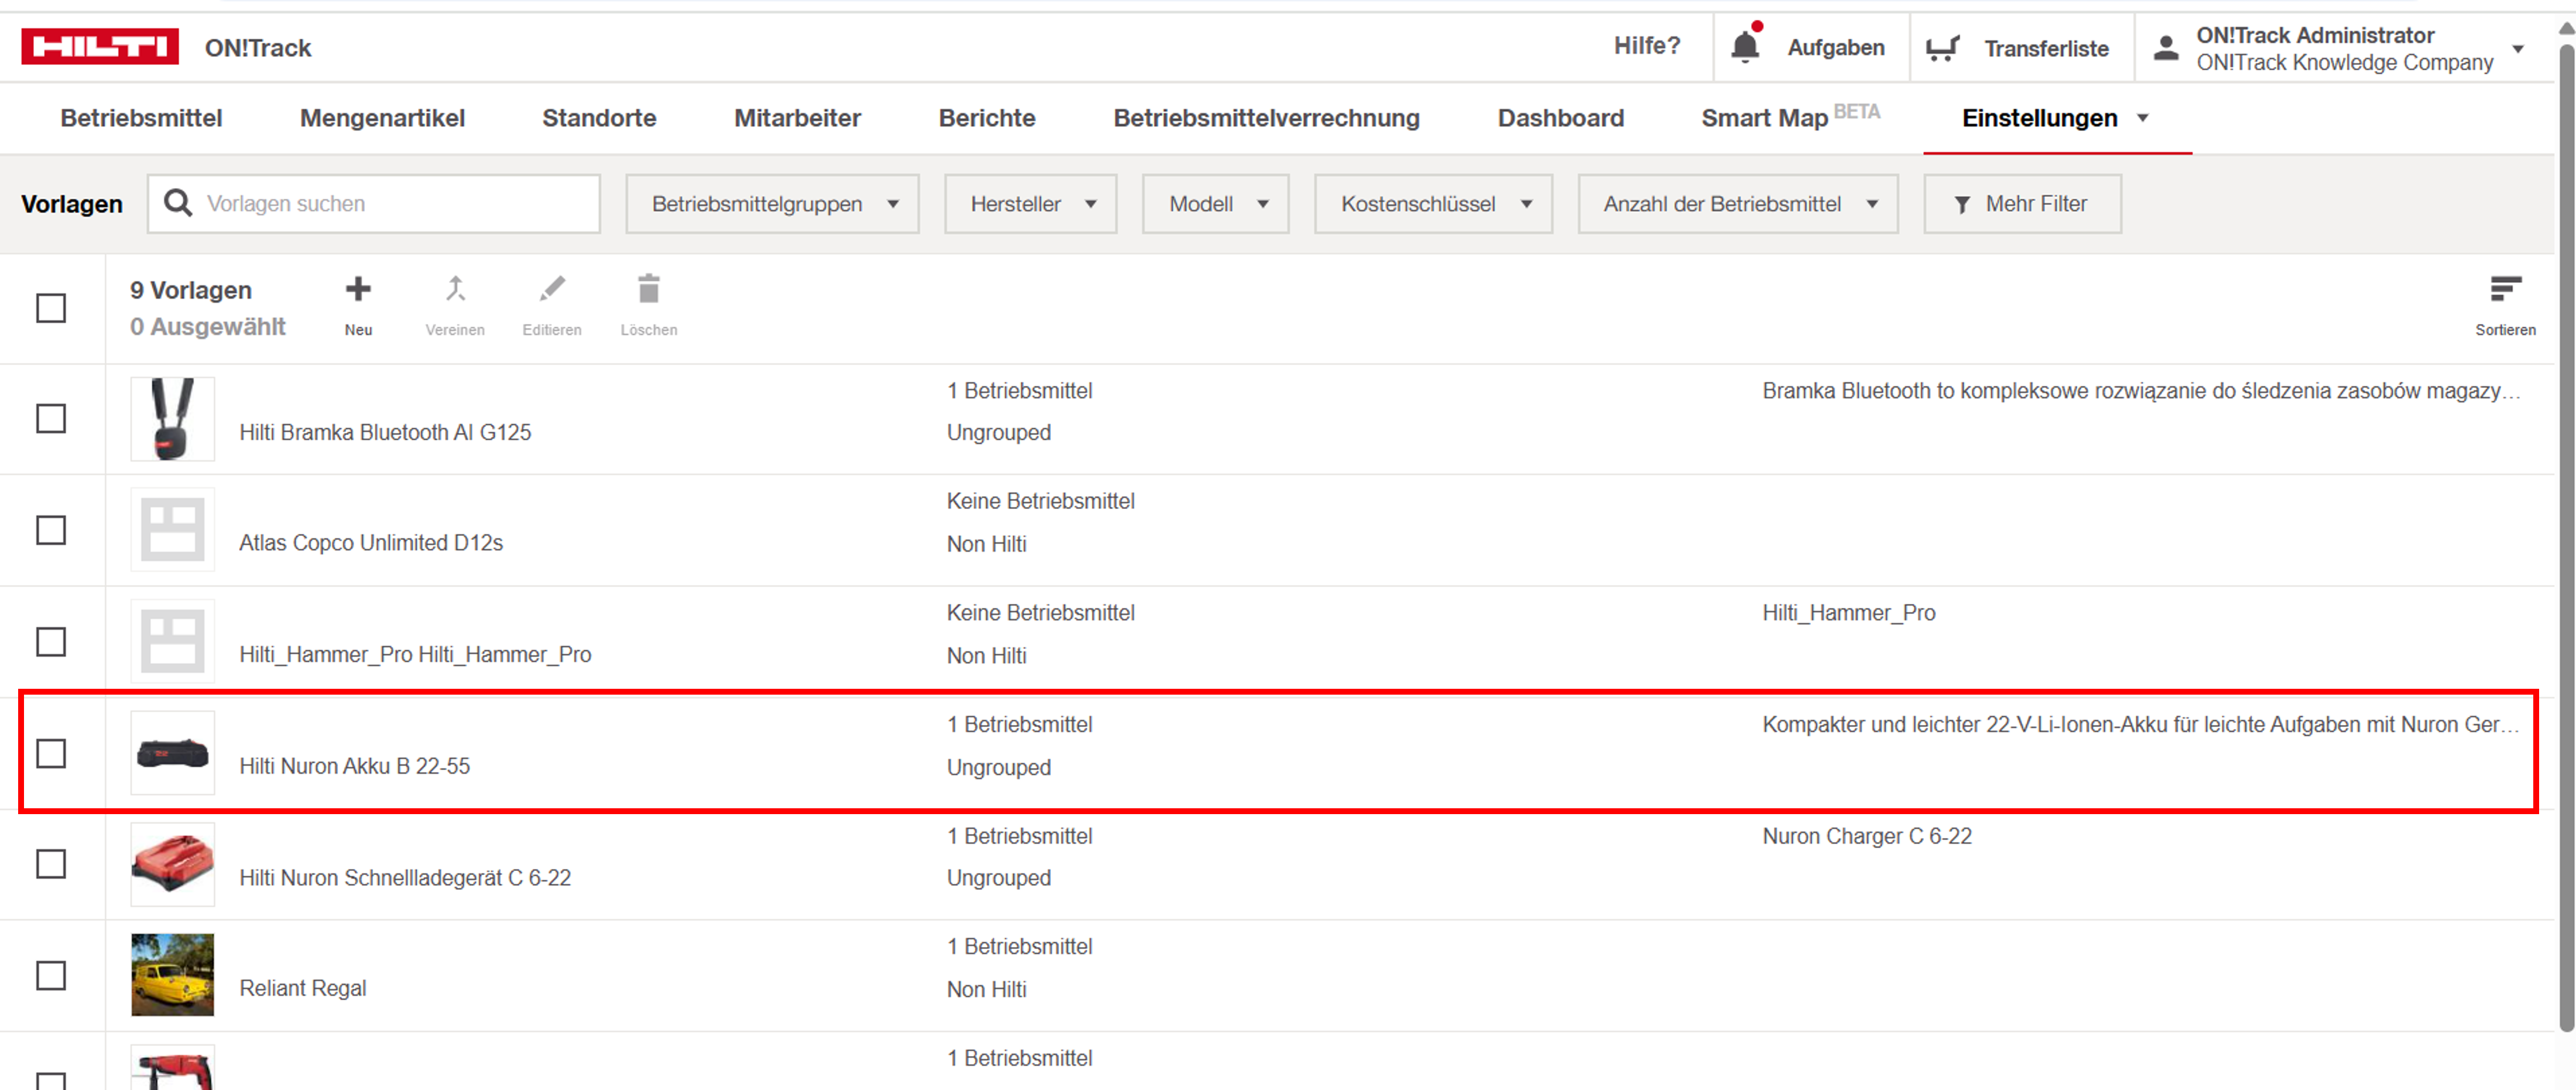Open Hilti Nuron Akku B 22-55 thumbnail
Viewport: 2576px width, 1090px height.
(172, 753)
